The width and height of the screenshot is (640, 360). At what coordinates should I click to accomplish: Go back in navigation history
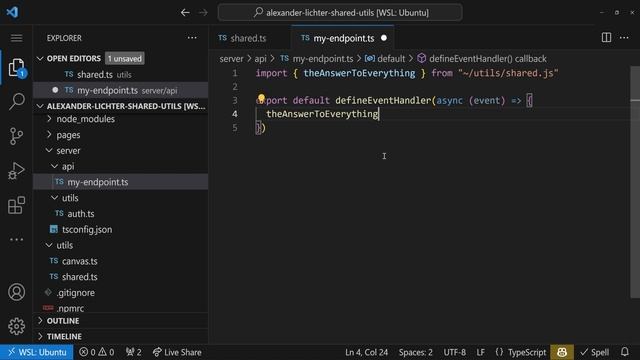[x=185, y=13]
